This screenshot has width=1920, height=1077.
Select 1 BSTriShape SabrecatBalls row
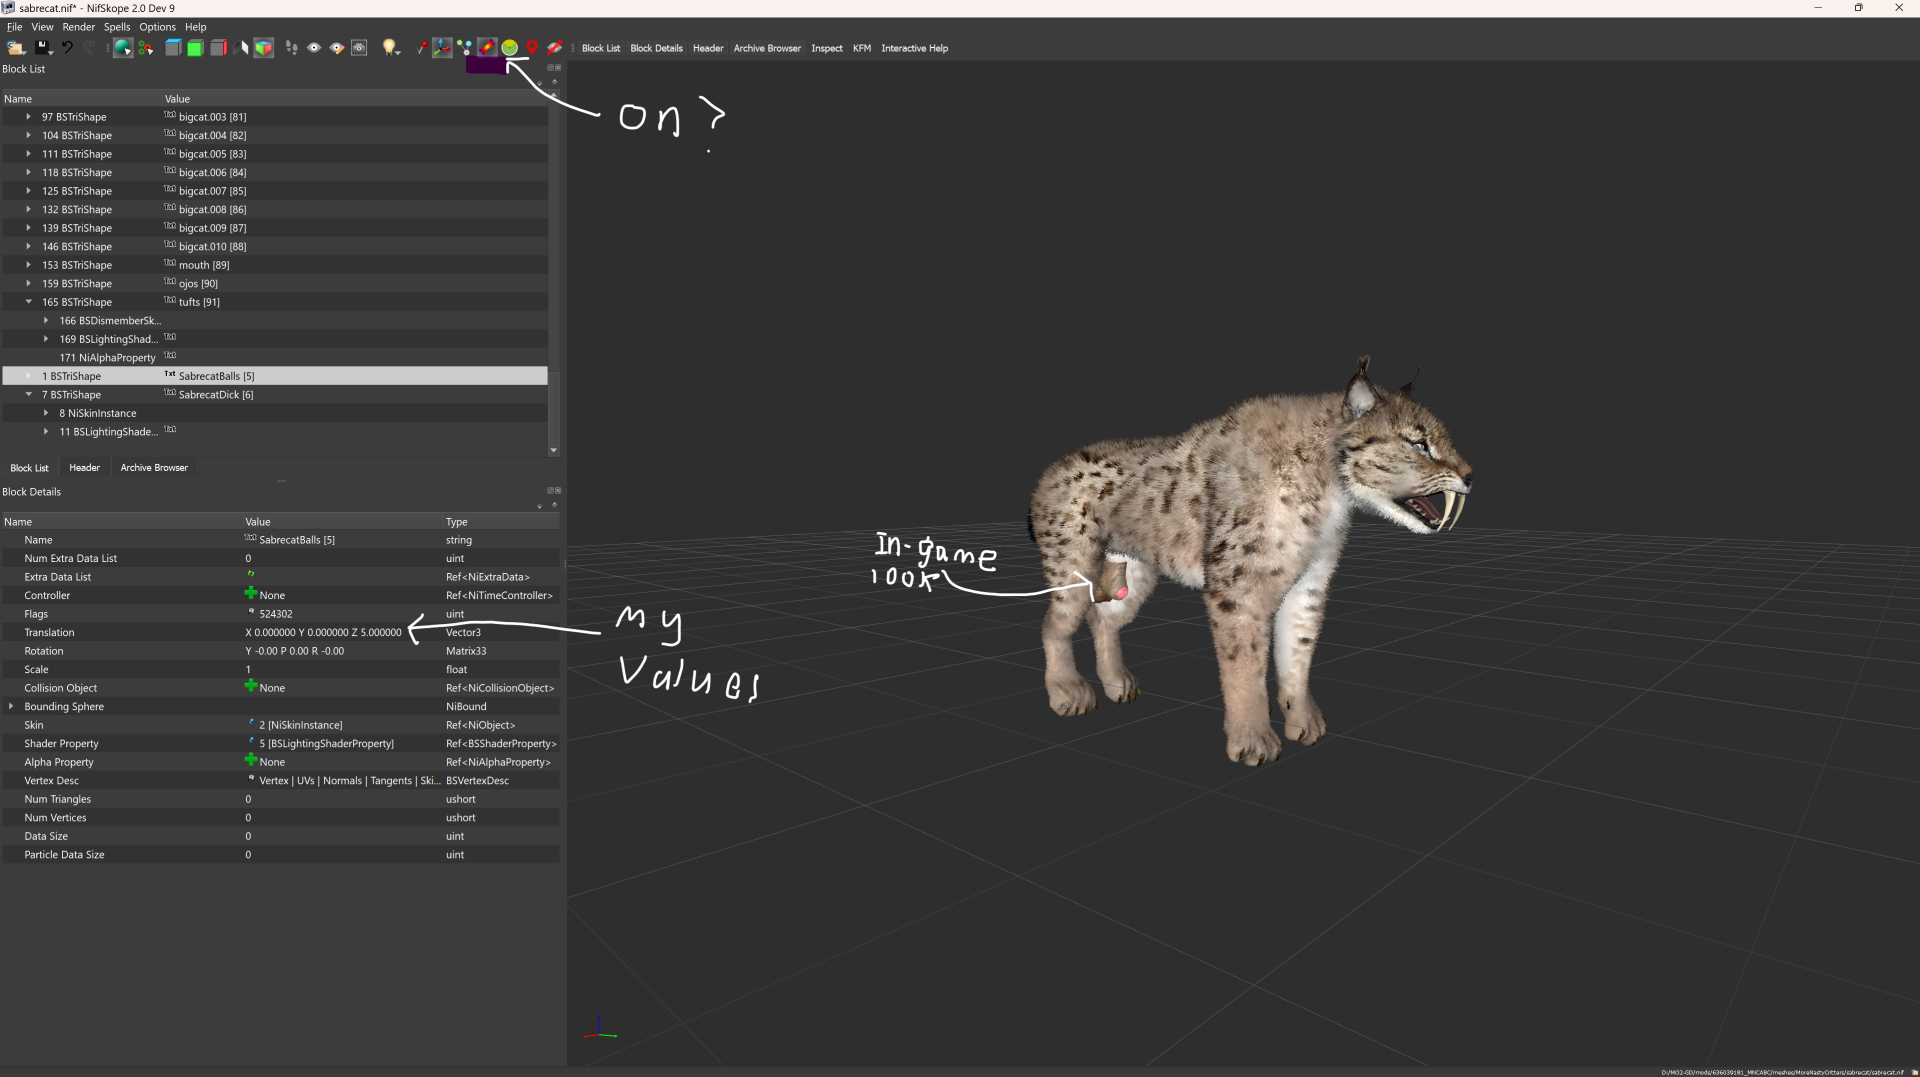point(274,376)
